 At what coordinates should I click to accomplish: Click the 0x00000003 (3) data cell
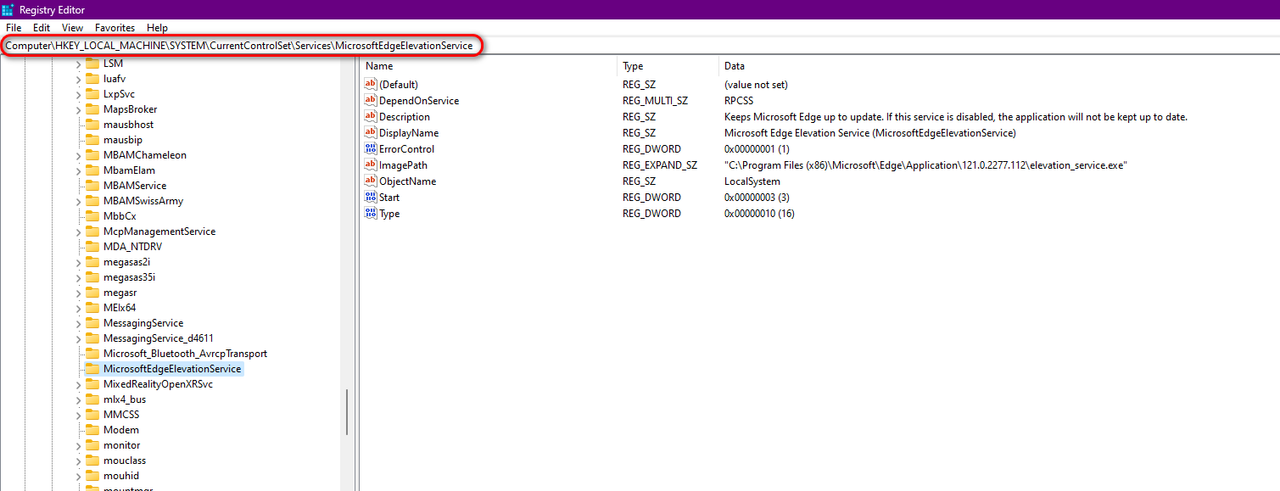[x=759, y=197]
